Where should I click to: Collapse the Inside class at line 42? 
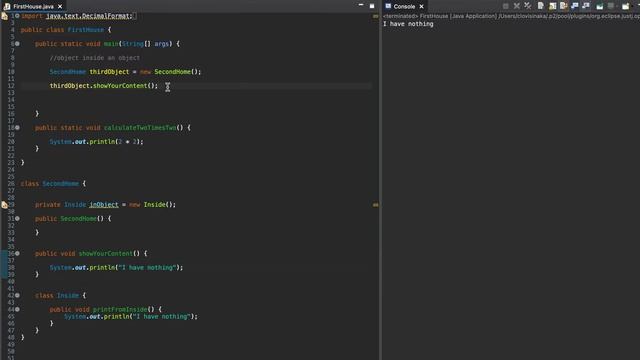17,295
